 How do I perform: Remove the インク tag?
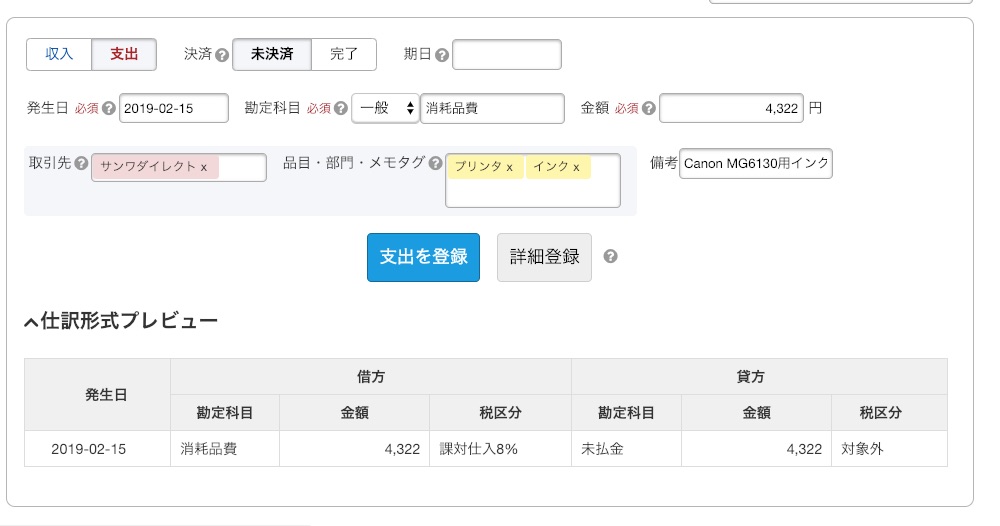576,167
